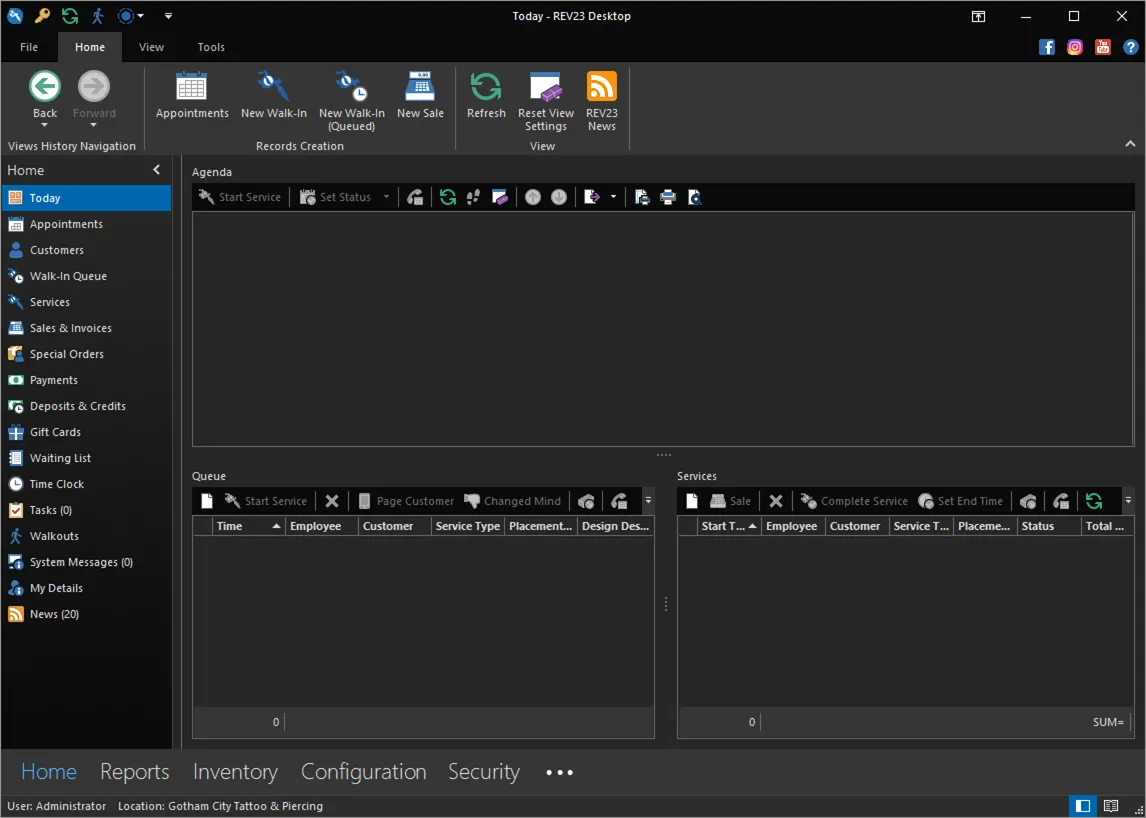This screenshot has width=1146, height=818.
Task: Switch to the View ribbon tab
Action: [151, 47]
